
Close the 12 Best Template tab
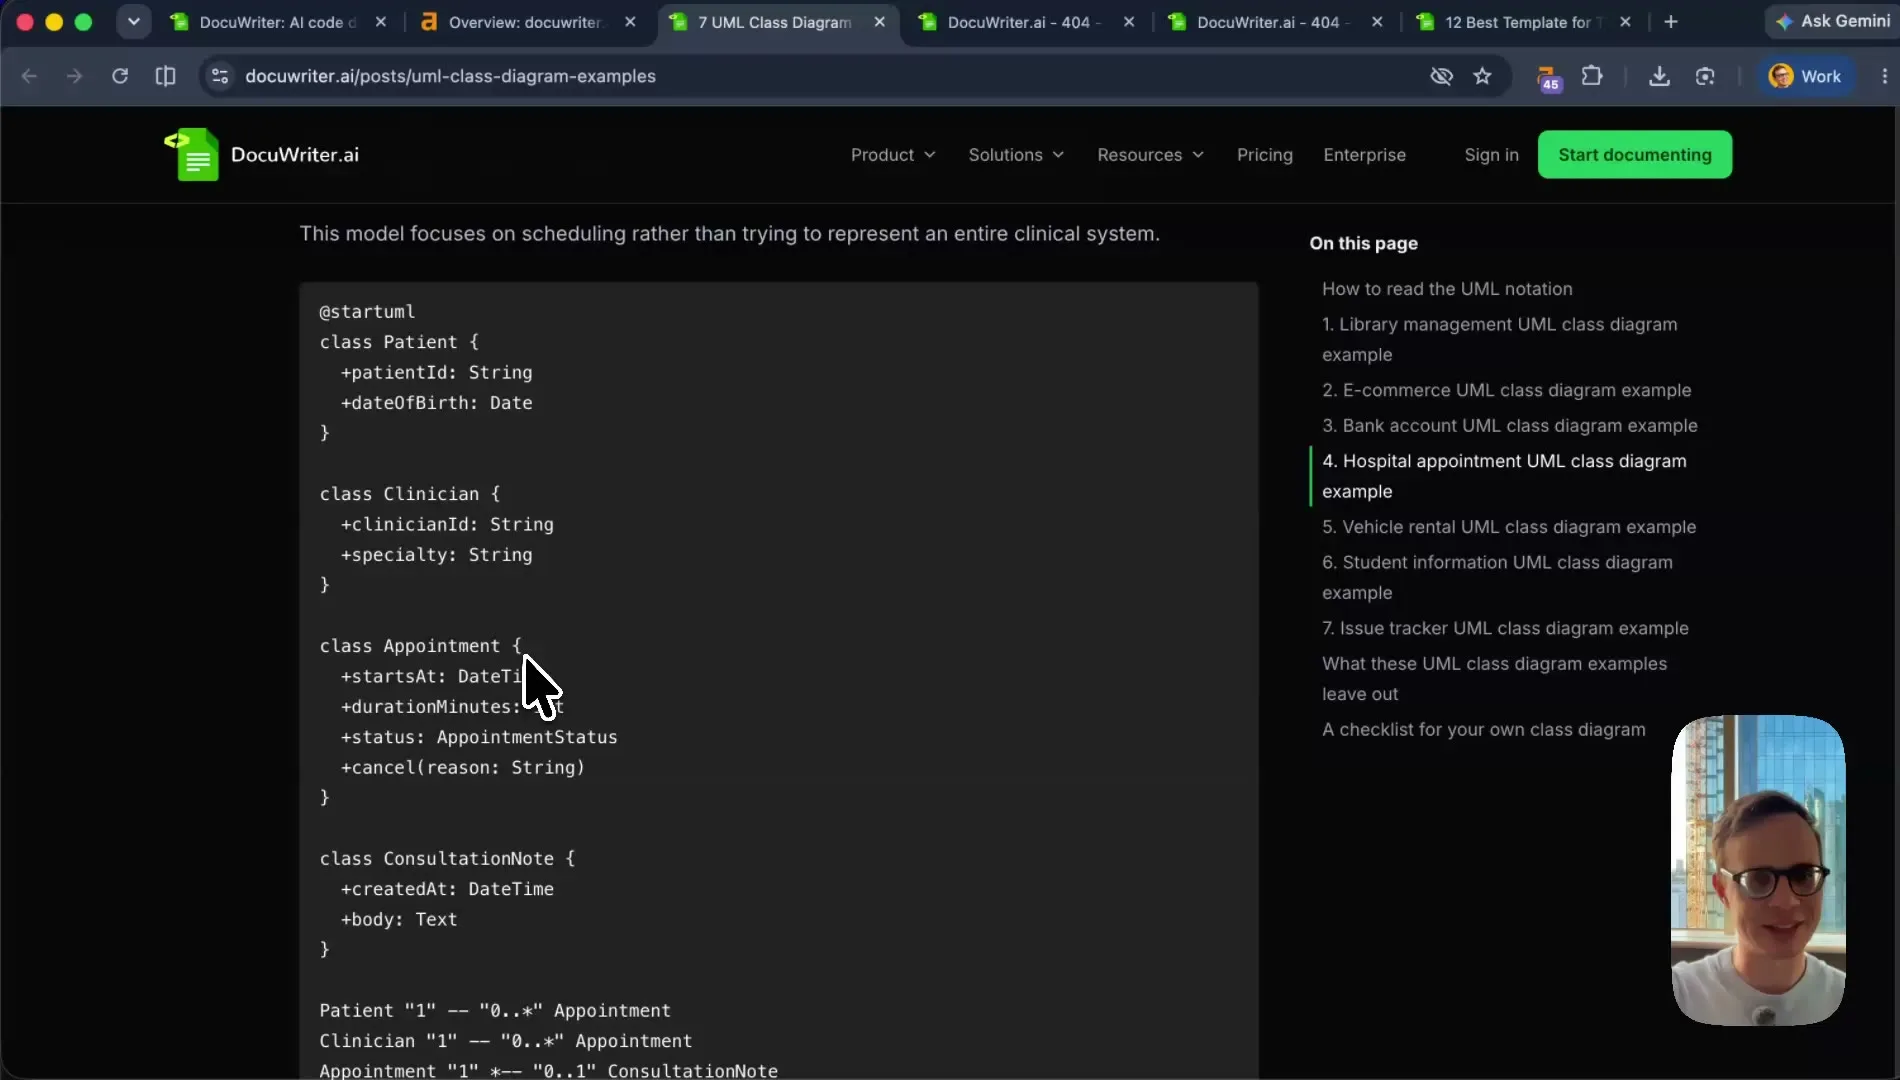pos(1625,22)
